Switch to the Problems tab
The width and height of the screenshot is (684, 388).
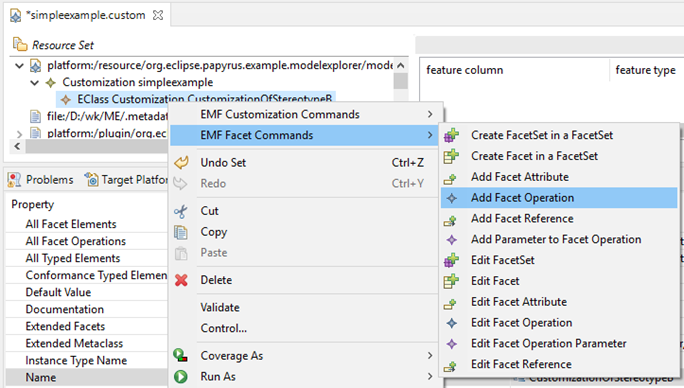[x=40, y=180]
